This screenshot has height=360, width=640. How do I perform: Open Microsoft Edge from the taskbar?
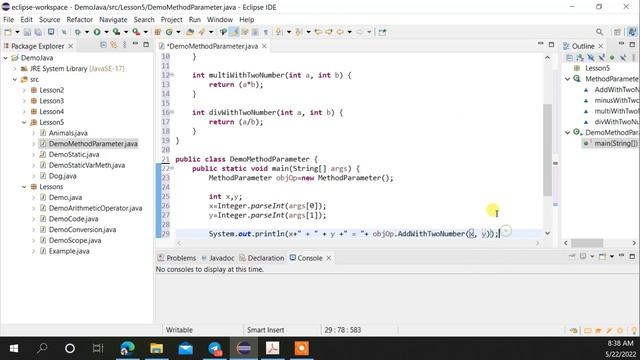click(127, 348)
